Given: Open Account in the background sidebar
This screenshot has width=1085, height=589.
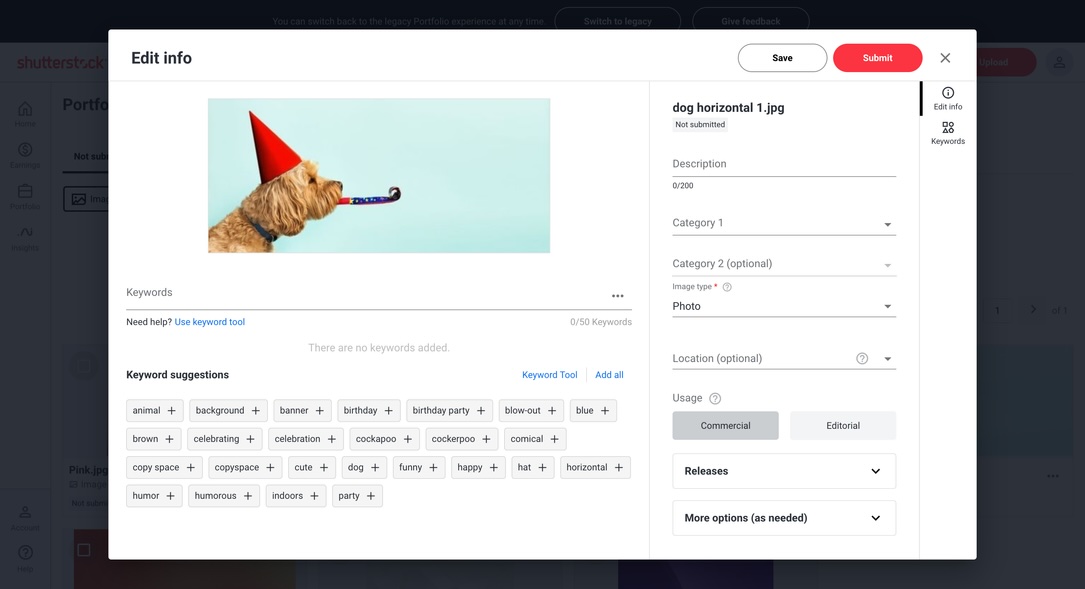Looking at the screenshot, I should [x=25, y=518].
